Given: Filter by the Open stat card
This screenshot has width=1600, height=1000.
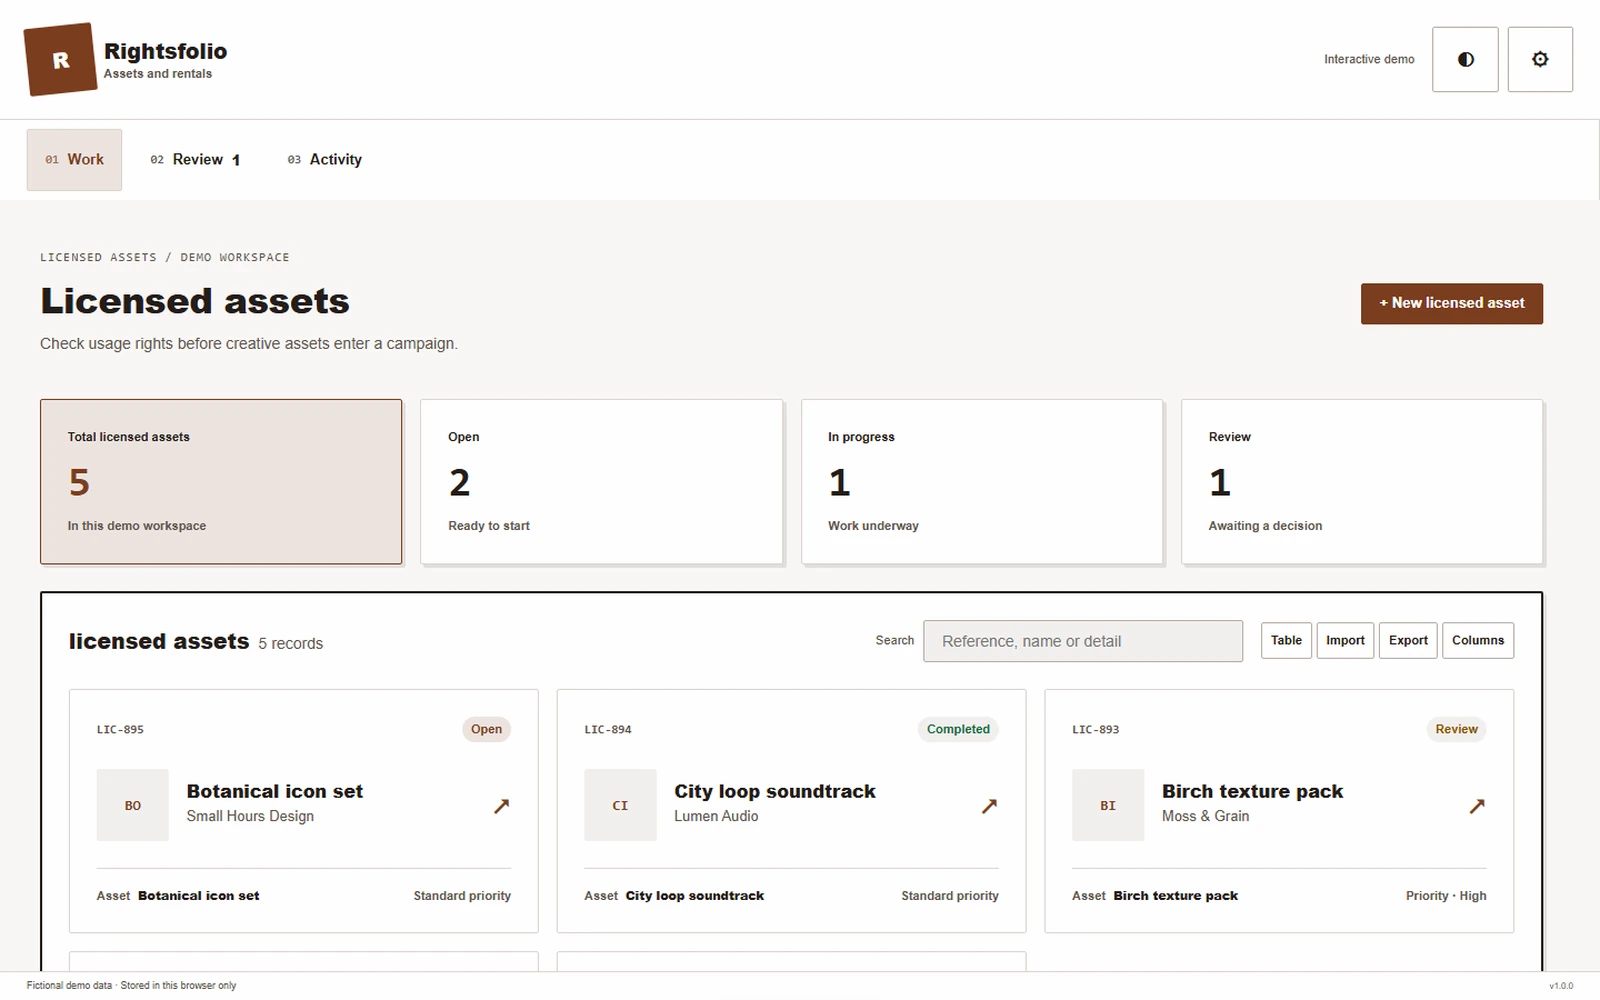Looking at the screenshot, I should (601, 482).
